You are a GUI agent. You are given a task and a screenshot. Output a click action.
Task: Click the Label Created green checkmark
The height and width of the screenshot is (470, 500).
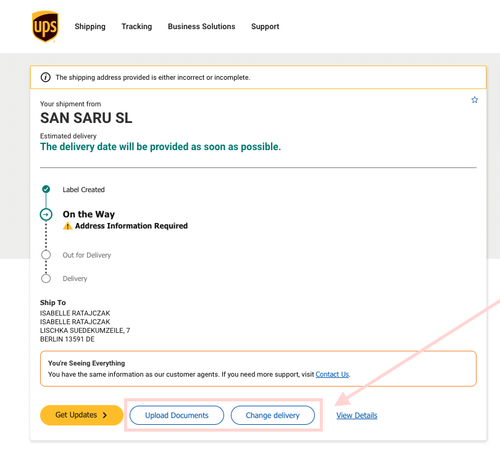point(46,189)
